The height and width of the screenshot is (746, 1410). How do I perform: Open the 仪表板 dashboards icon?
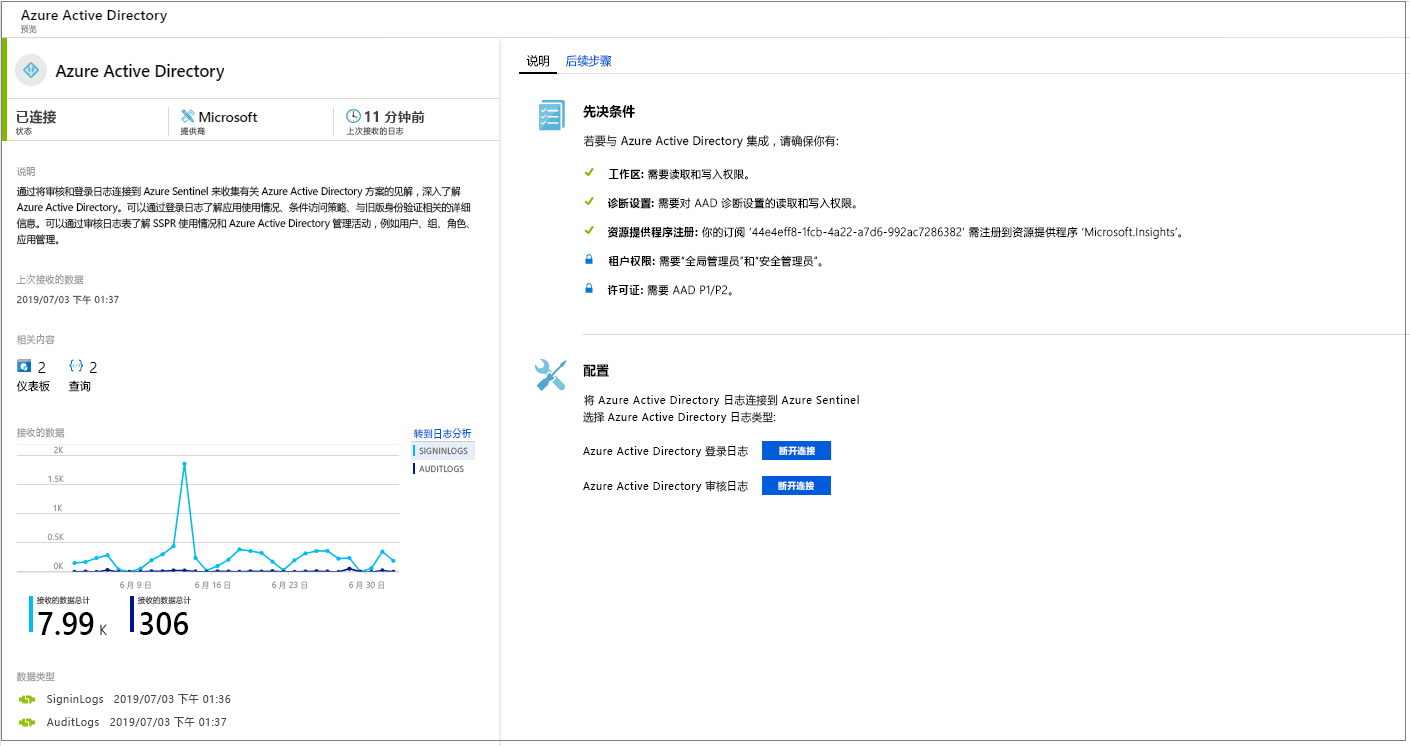pos(25,366)
